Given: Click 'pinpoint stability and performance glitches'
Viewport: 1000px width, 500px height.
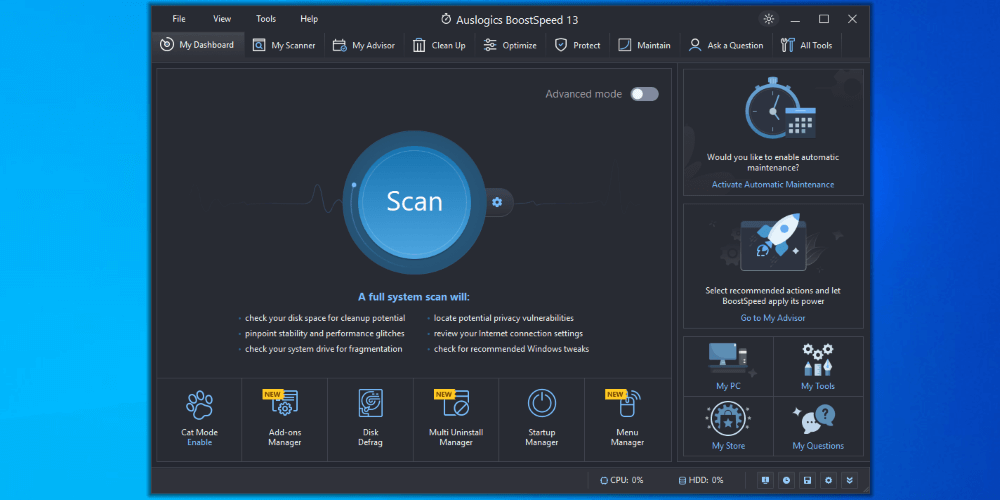Looking at the screenshot, I should click(325, 334).
